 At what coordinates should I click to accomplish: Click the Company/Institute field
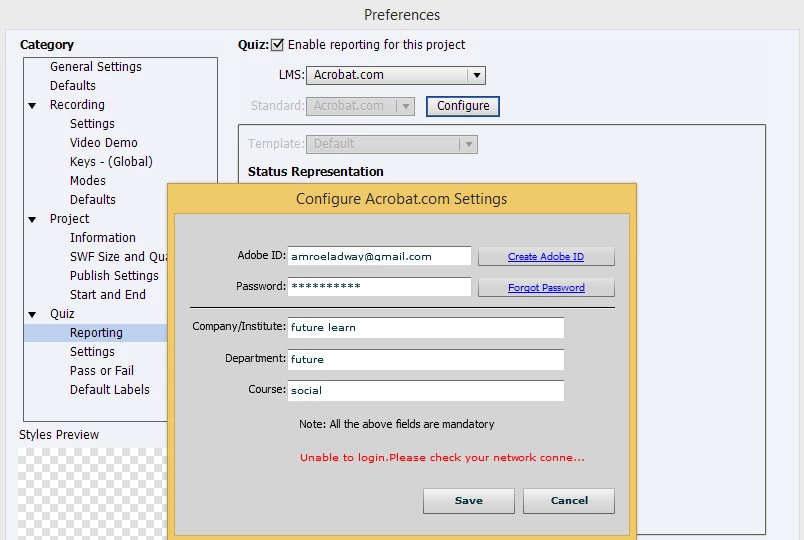point(426,328)
